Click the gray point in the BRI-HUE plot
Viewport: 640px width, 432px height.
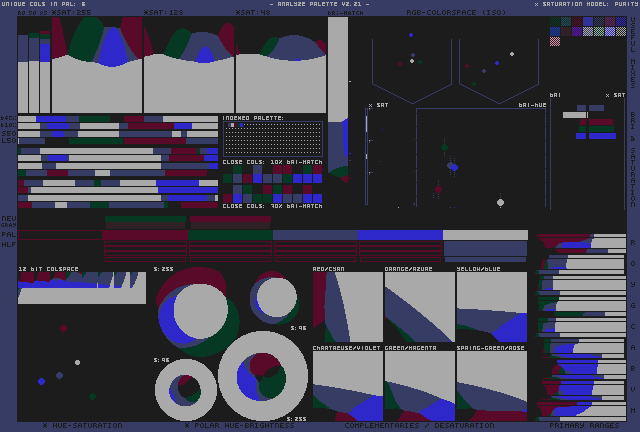tap(500, 203)
